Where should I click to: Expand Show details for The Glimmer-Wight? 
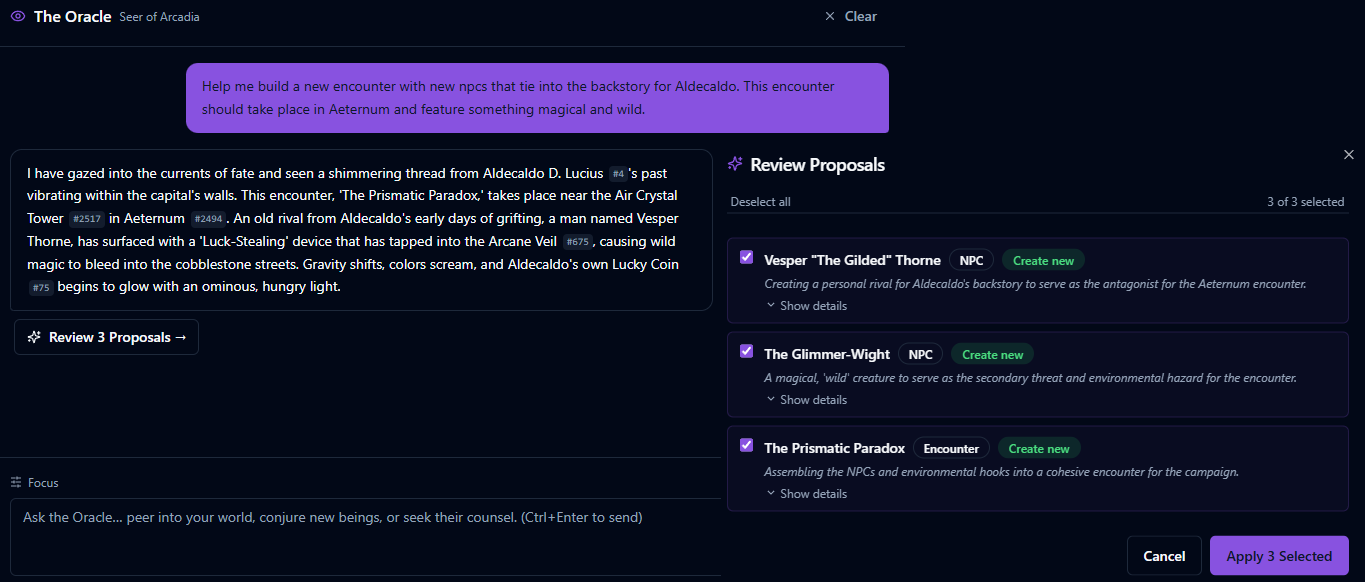(x=806, y=400)
